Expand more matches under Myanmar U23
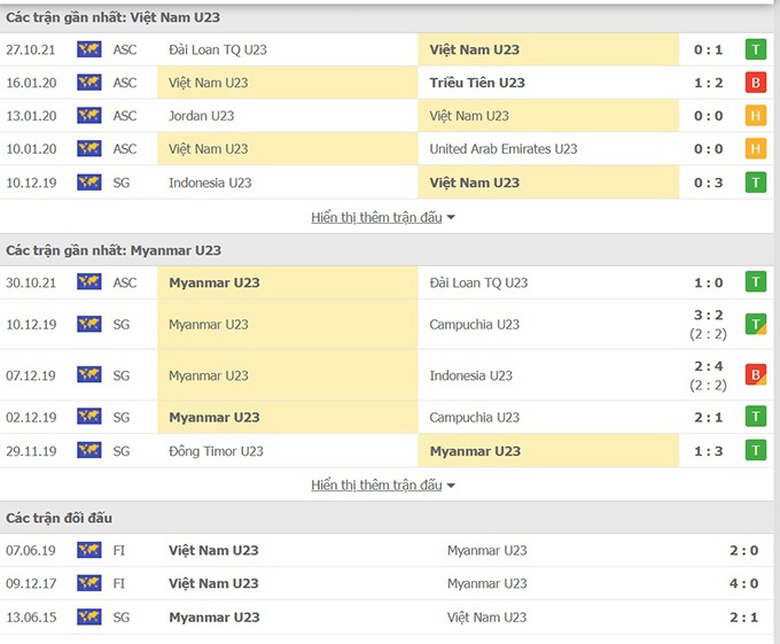 [x=383, y=485]
